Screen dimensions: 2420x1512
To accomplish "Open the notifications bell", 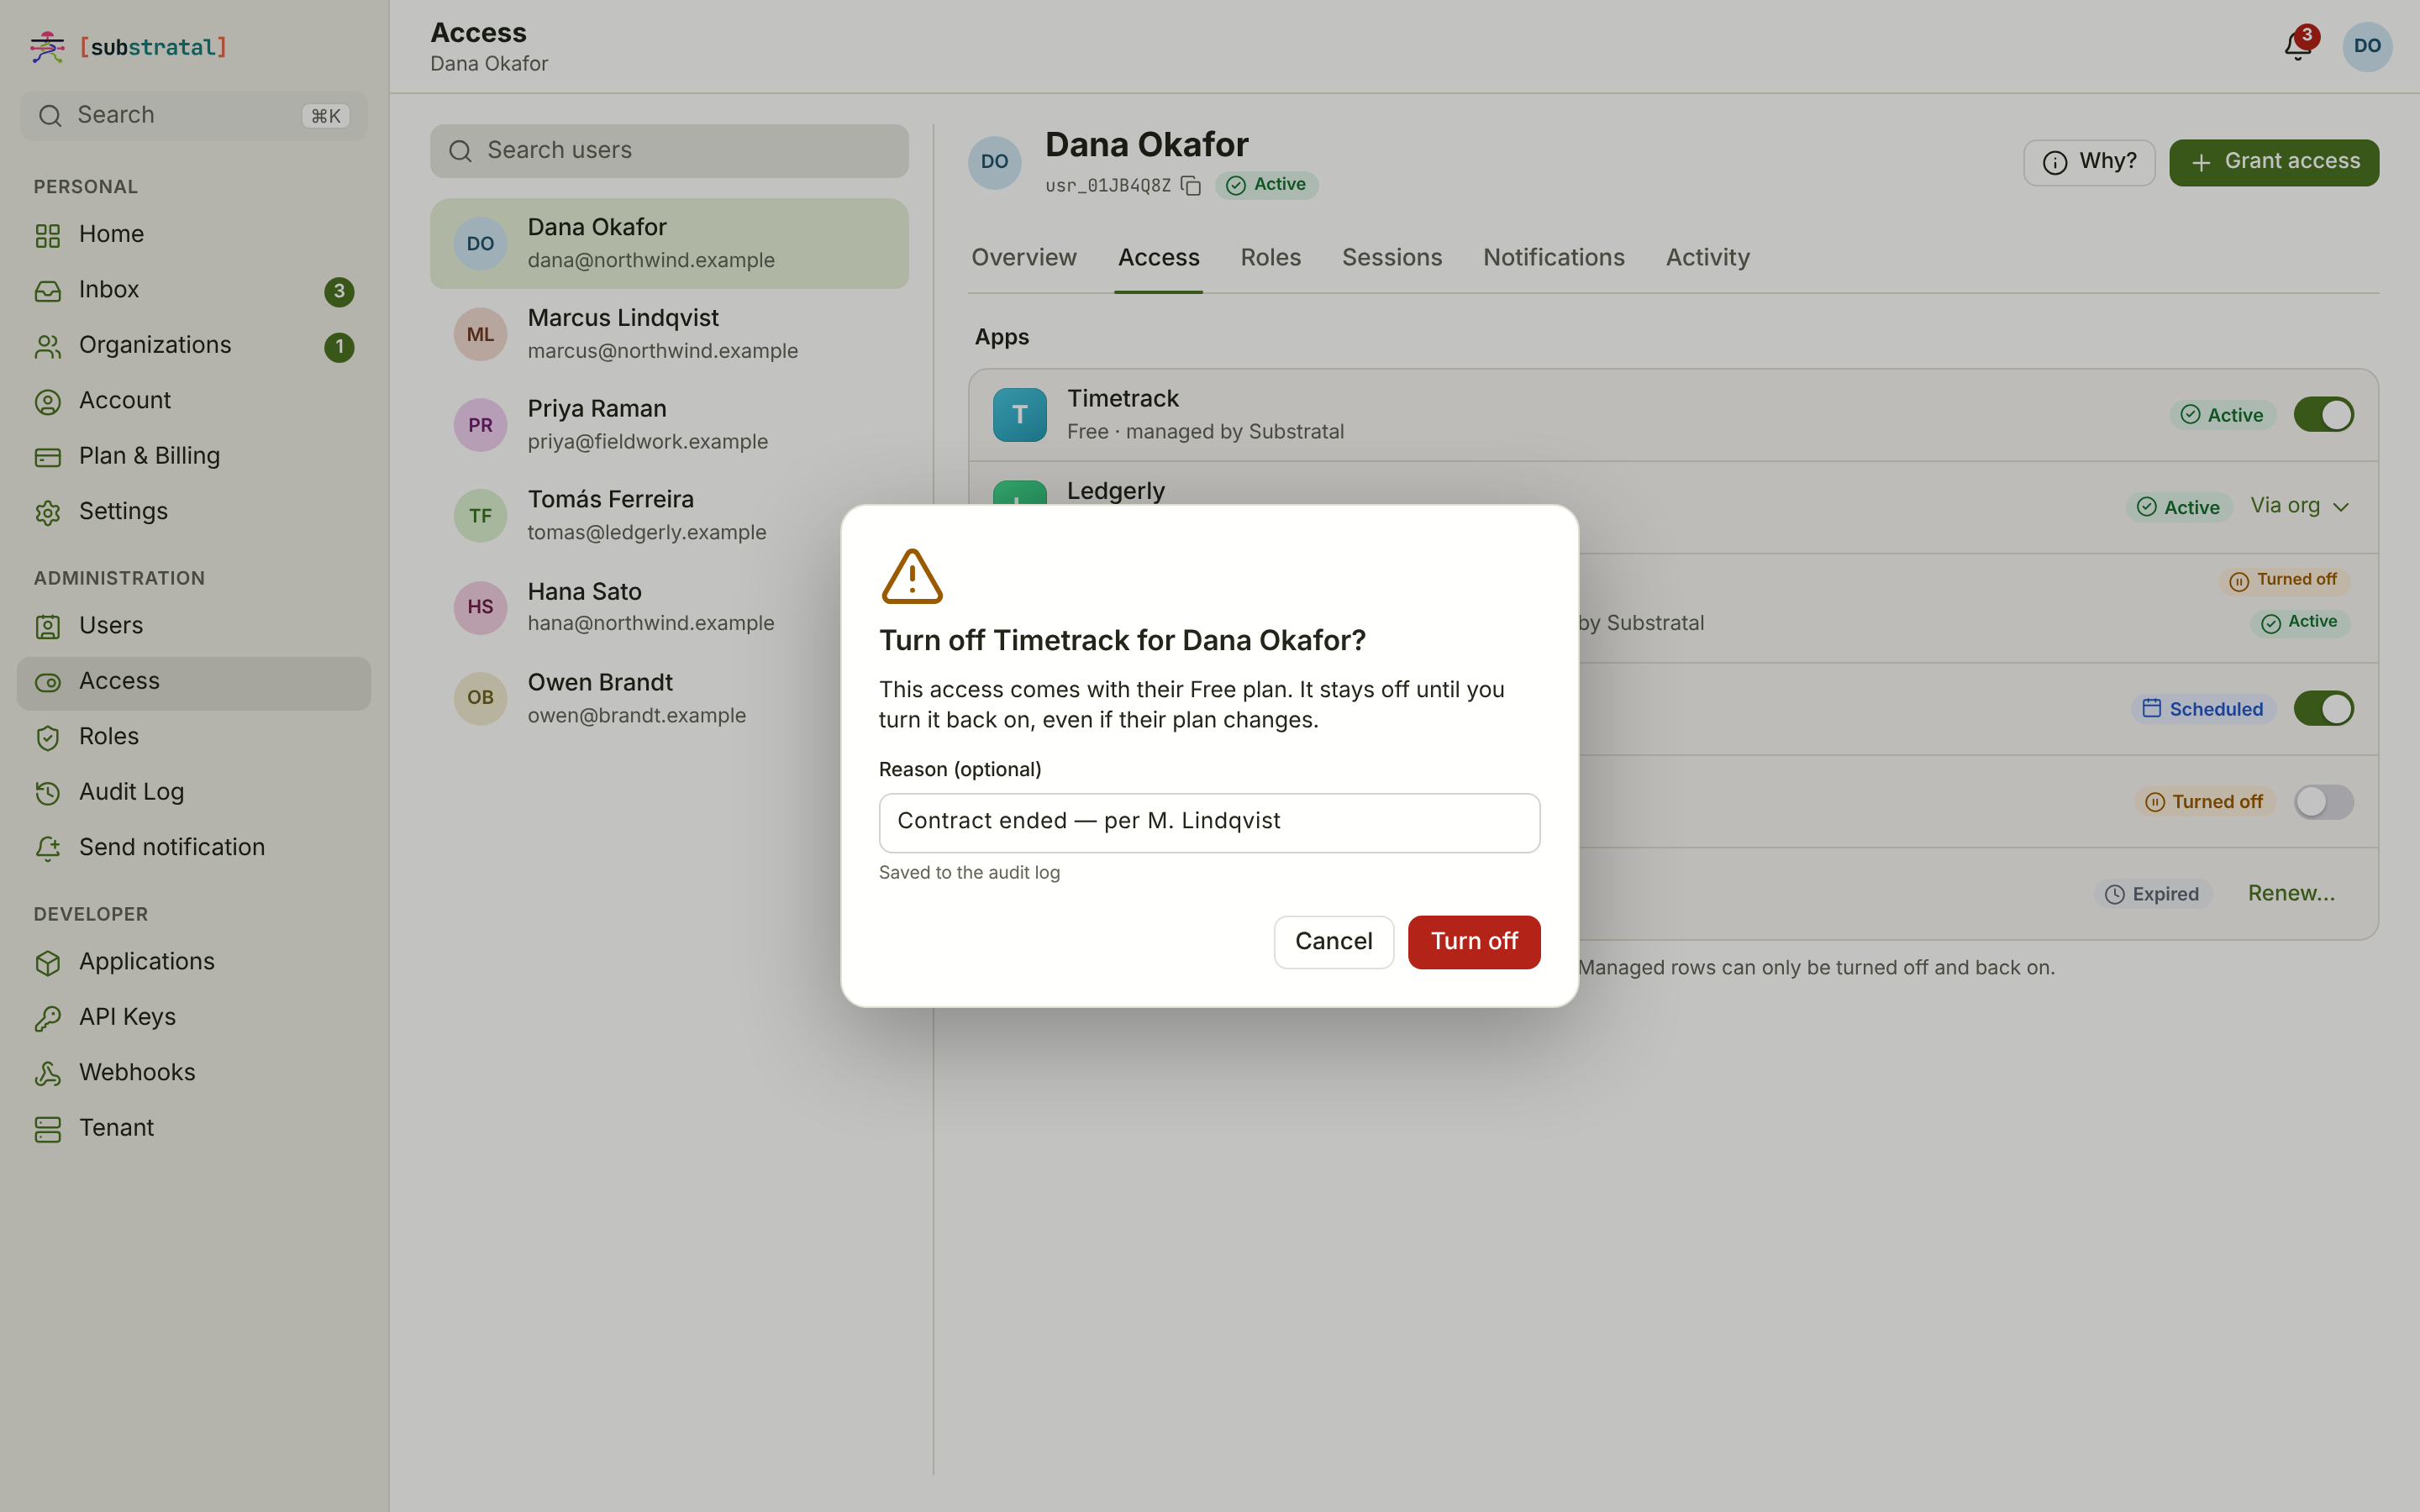I will [x=2297, y=46].
